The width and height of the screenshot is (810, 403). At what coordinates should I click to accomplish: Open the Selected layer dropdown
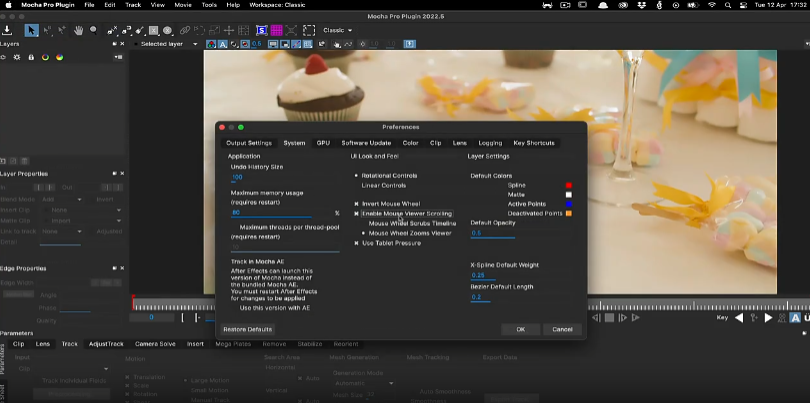pyautogui.click(x=166, y=44)
